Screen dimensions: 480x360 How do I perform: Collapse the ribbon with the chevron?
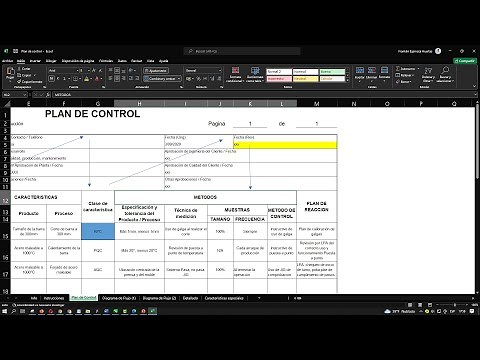[x=475, y=86]
